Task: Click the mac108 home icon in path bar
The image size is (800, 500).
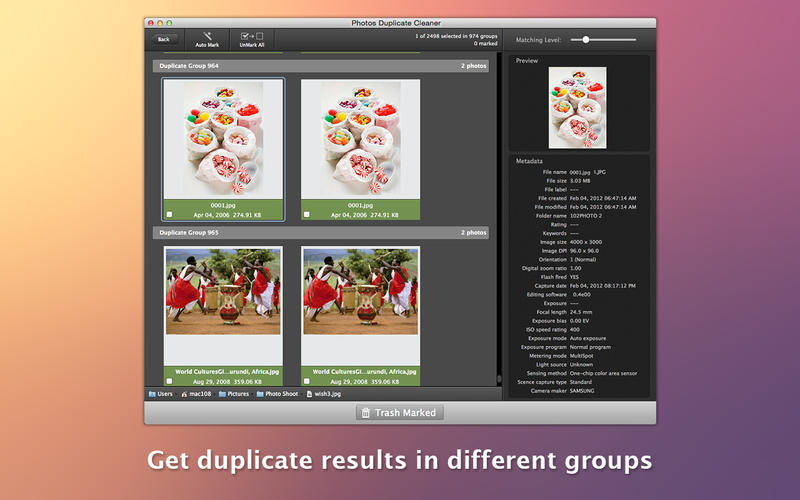Action: coord(197,394)
